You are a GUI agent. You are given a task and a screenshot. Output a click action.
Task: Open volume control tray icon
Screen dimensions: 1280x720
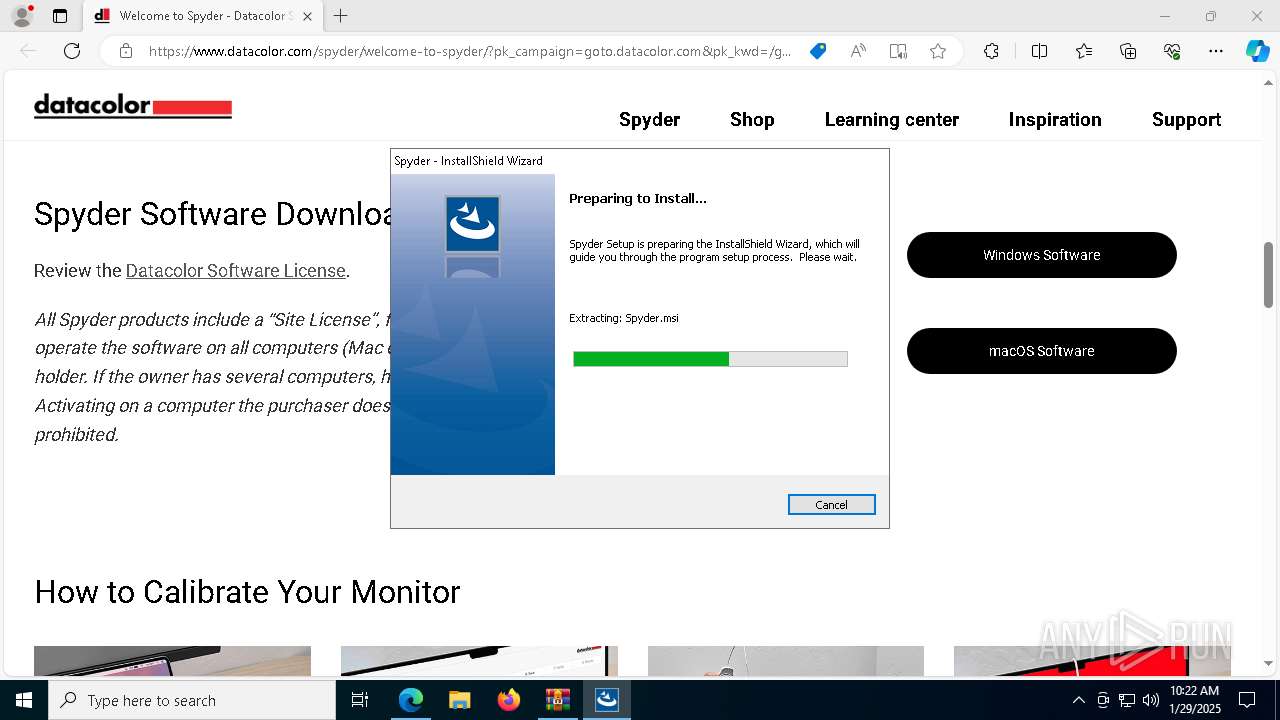(x=1151, y=700)
